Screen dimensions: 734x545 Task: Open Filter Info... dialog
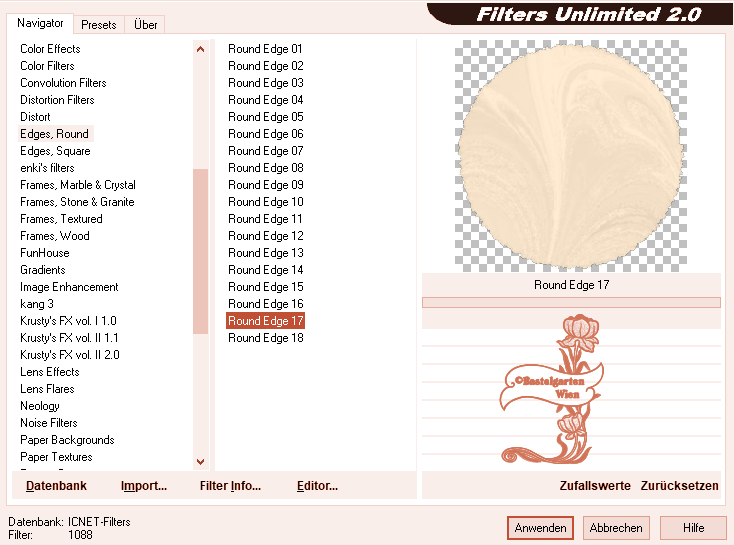(x=230, y=486)
